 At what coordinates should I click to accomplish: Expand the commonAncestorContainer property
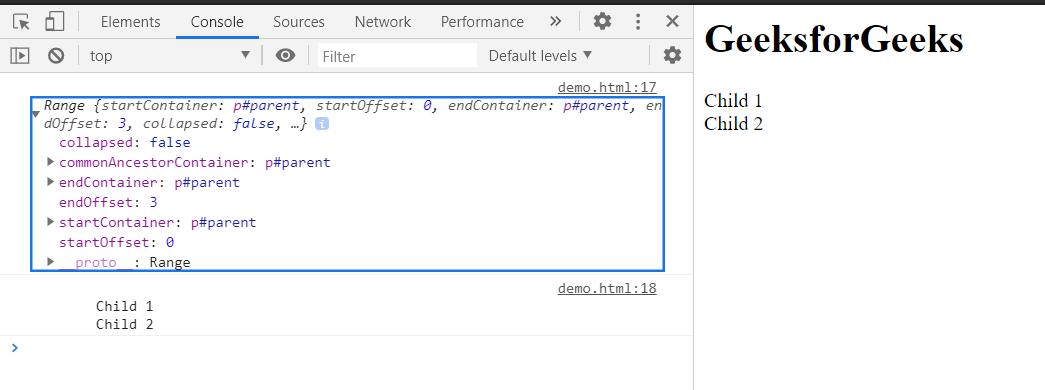pos(51,162)
